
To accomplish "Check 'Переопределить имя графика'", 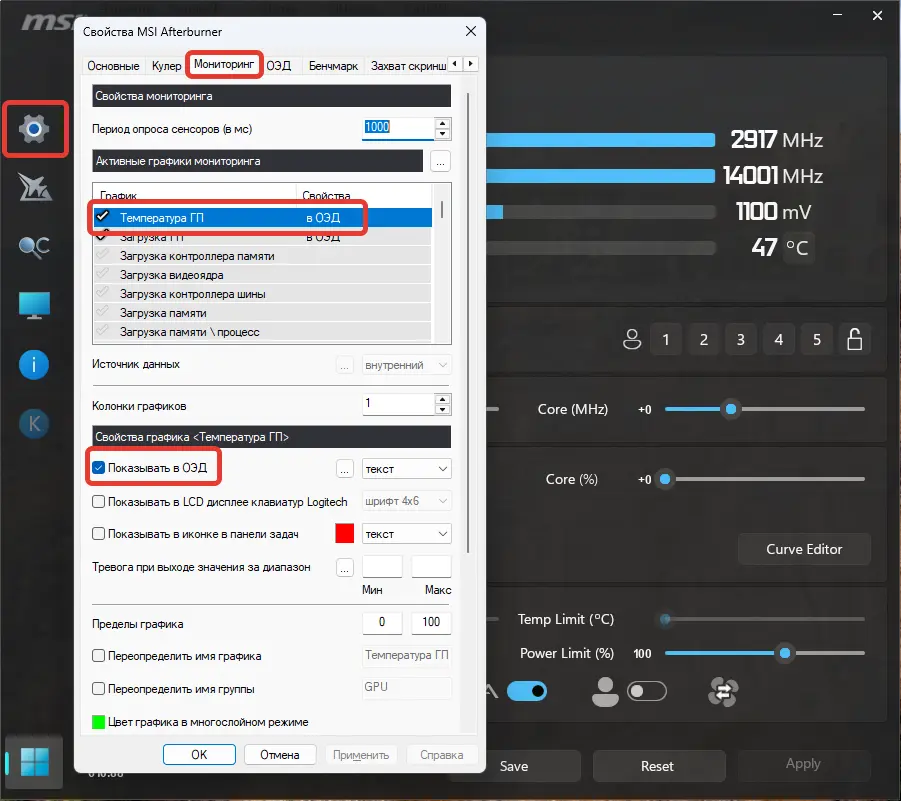I will (x=99, y=656).
